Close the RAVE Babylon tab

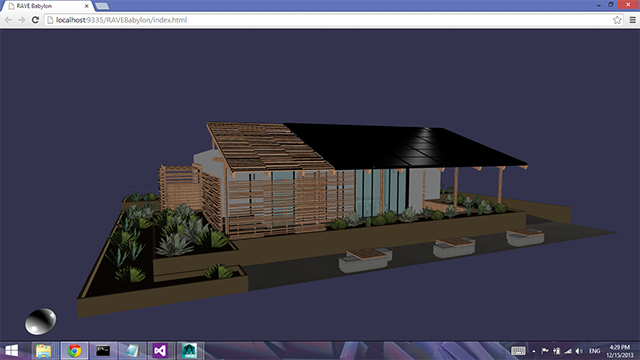point(87,6)
